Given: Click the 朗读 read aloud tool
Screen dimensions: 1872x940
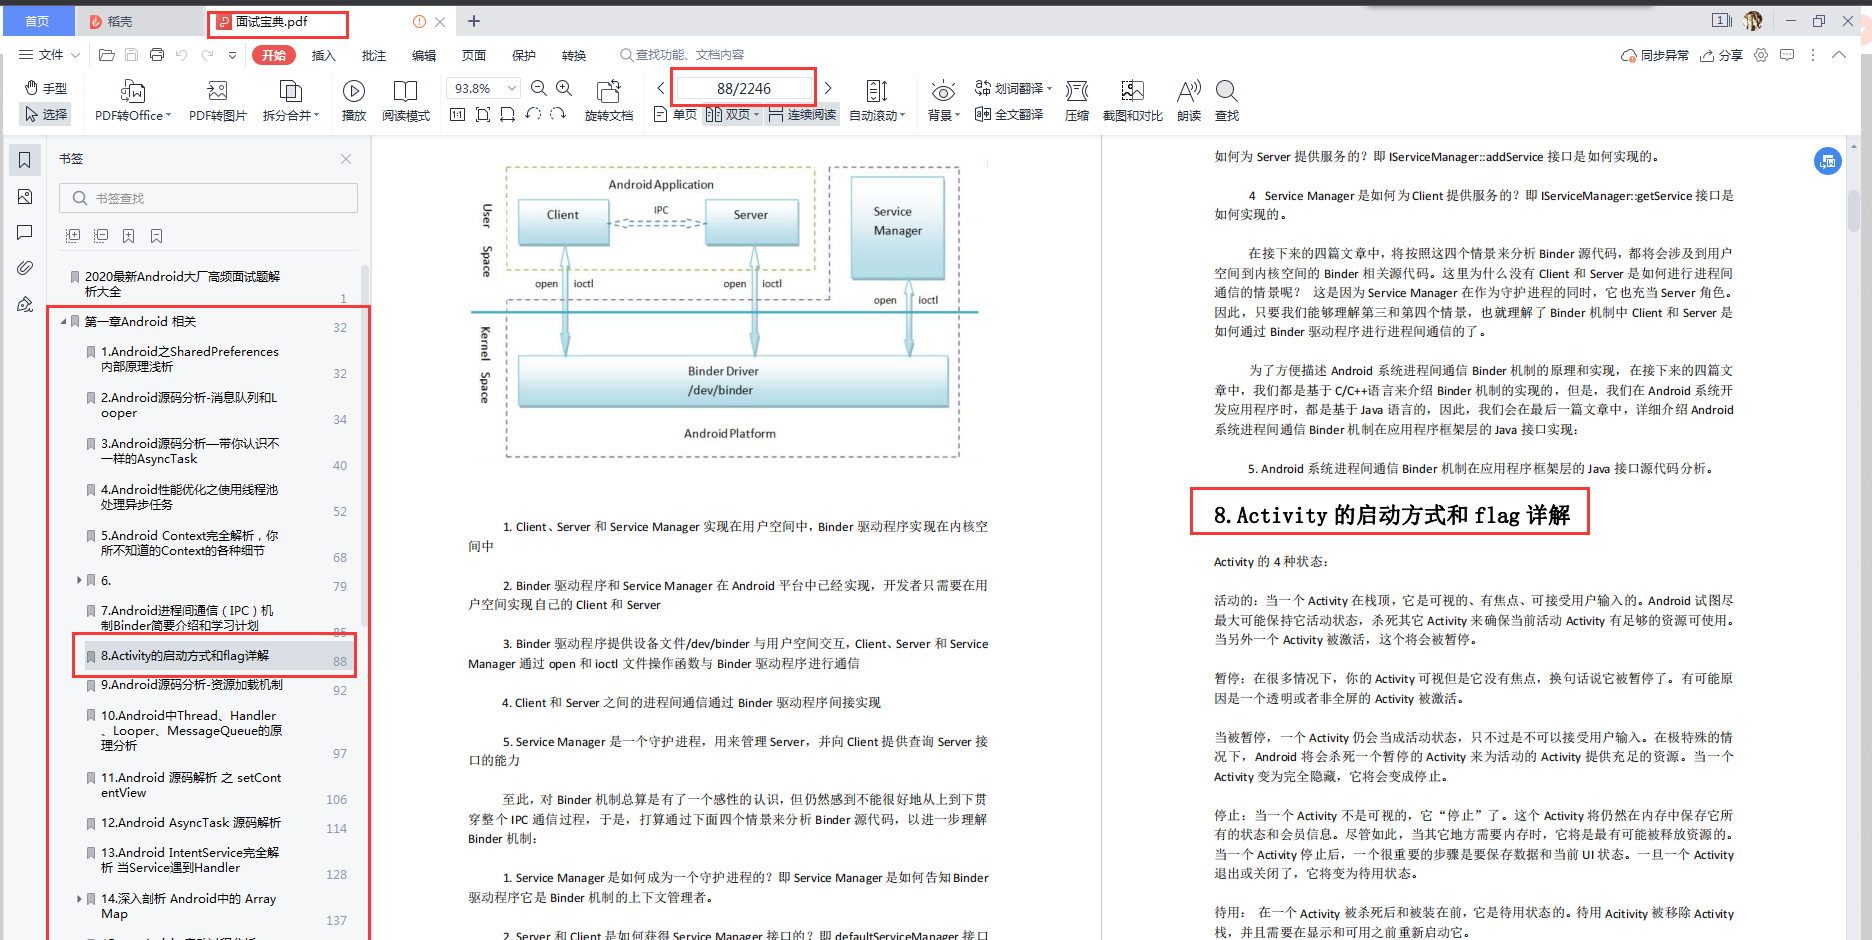Looking at the screenshot, I should pos(1189,102).
